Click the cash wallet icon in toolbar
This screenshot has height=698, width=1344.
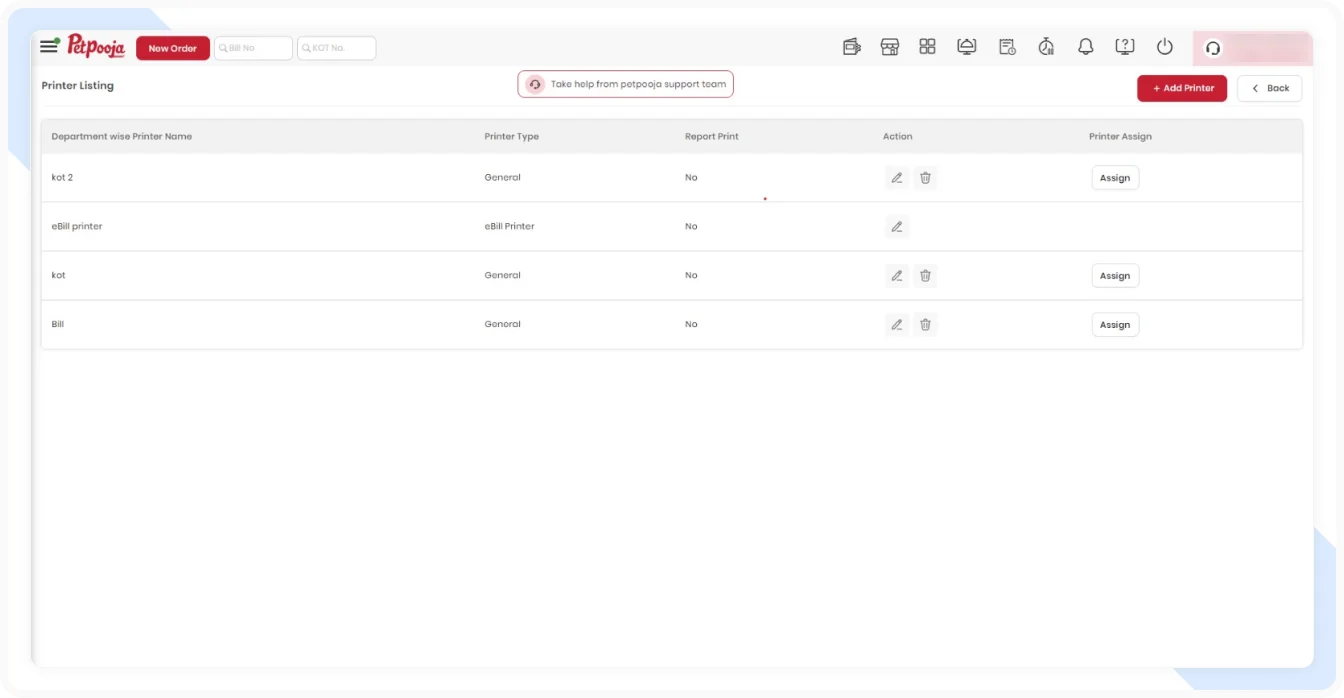851,47
